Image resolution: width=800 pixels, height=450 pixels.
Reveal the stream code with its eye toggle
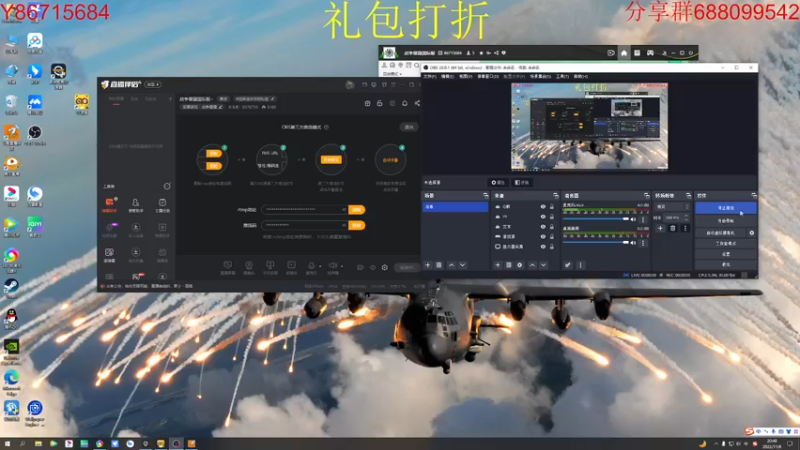pyautogui.click(x=343, y=225)
